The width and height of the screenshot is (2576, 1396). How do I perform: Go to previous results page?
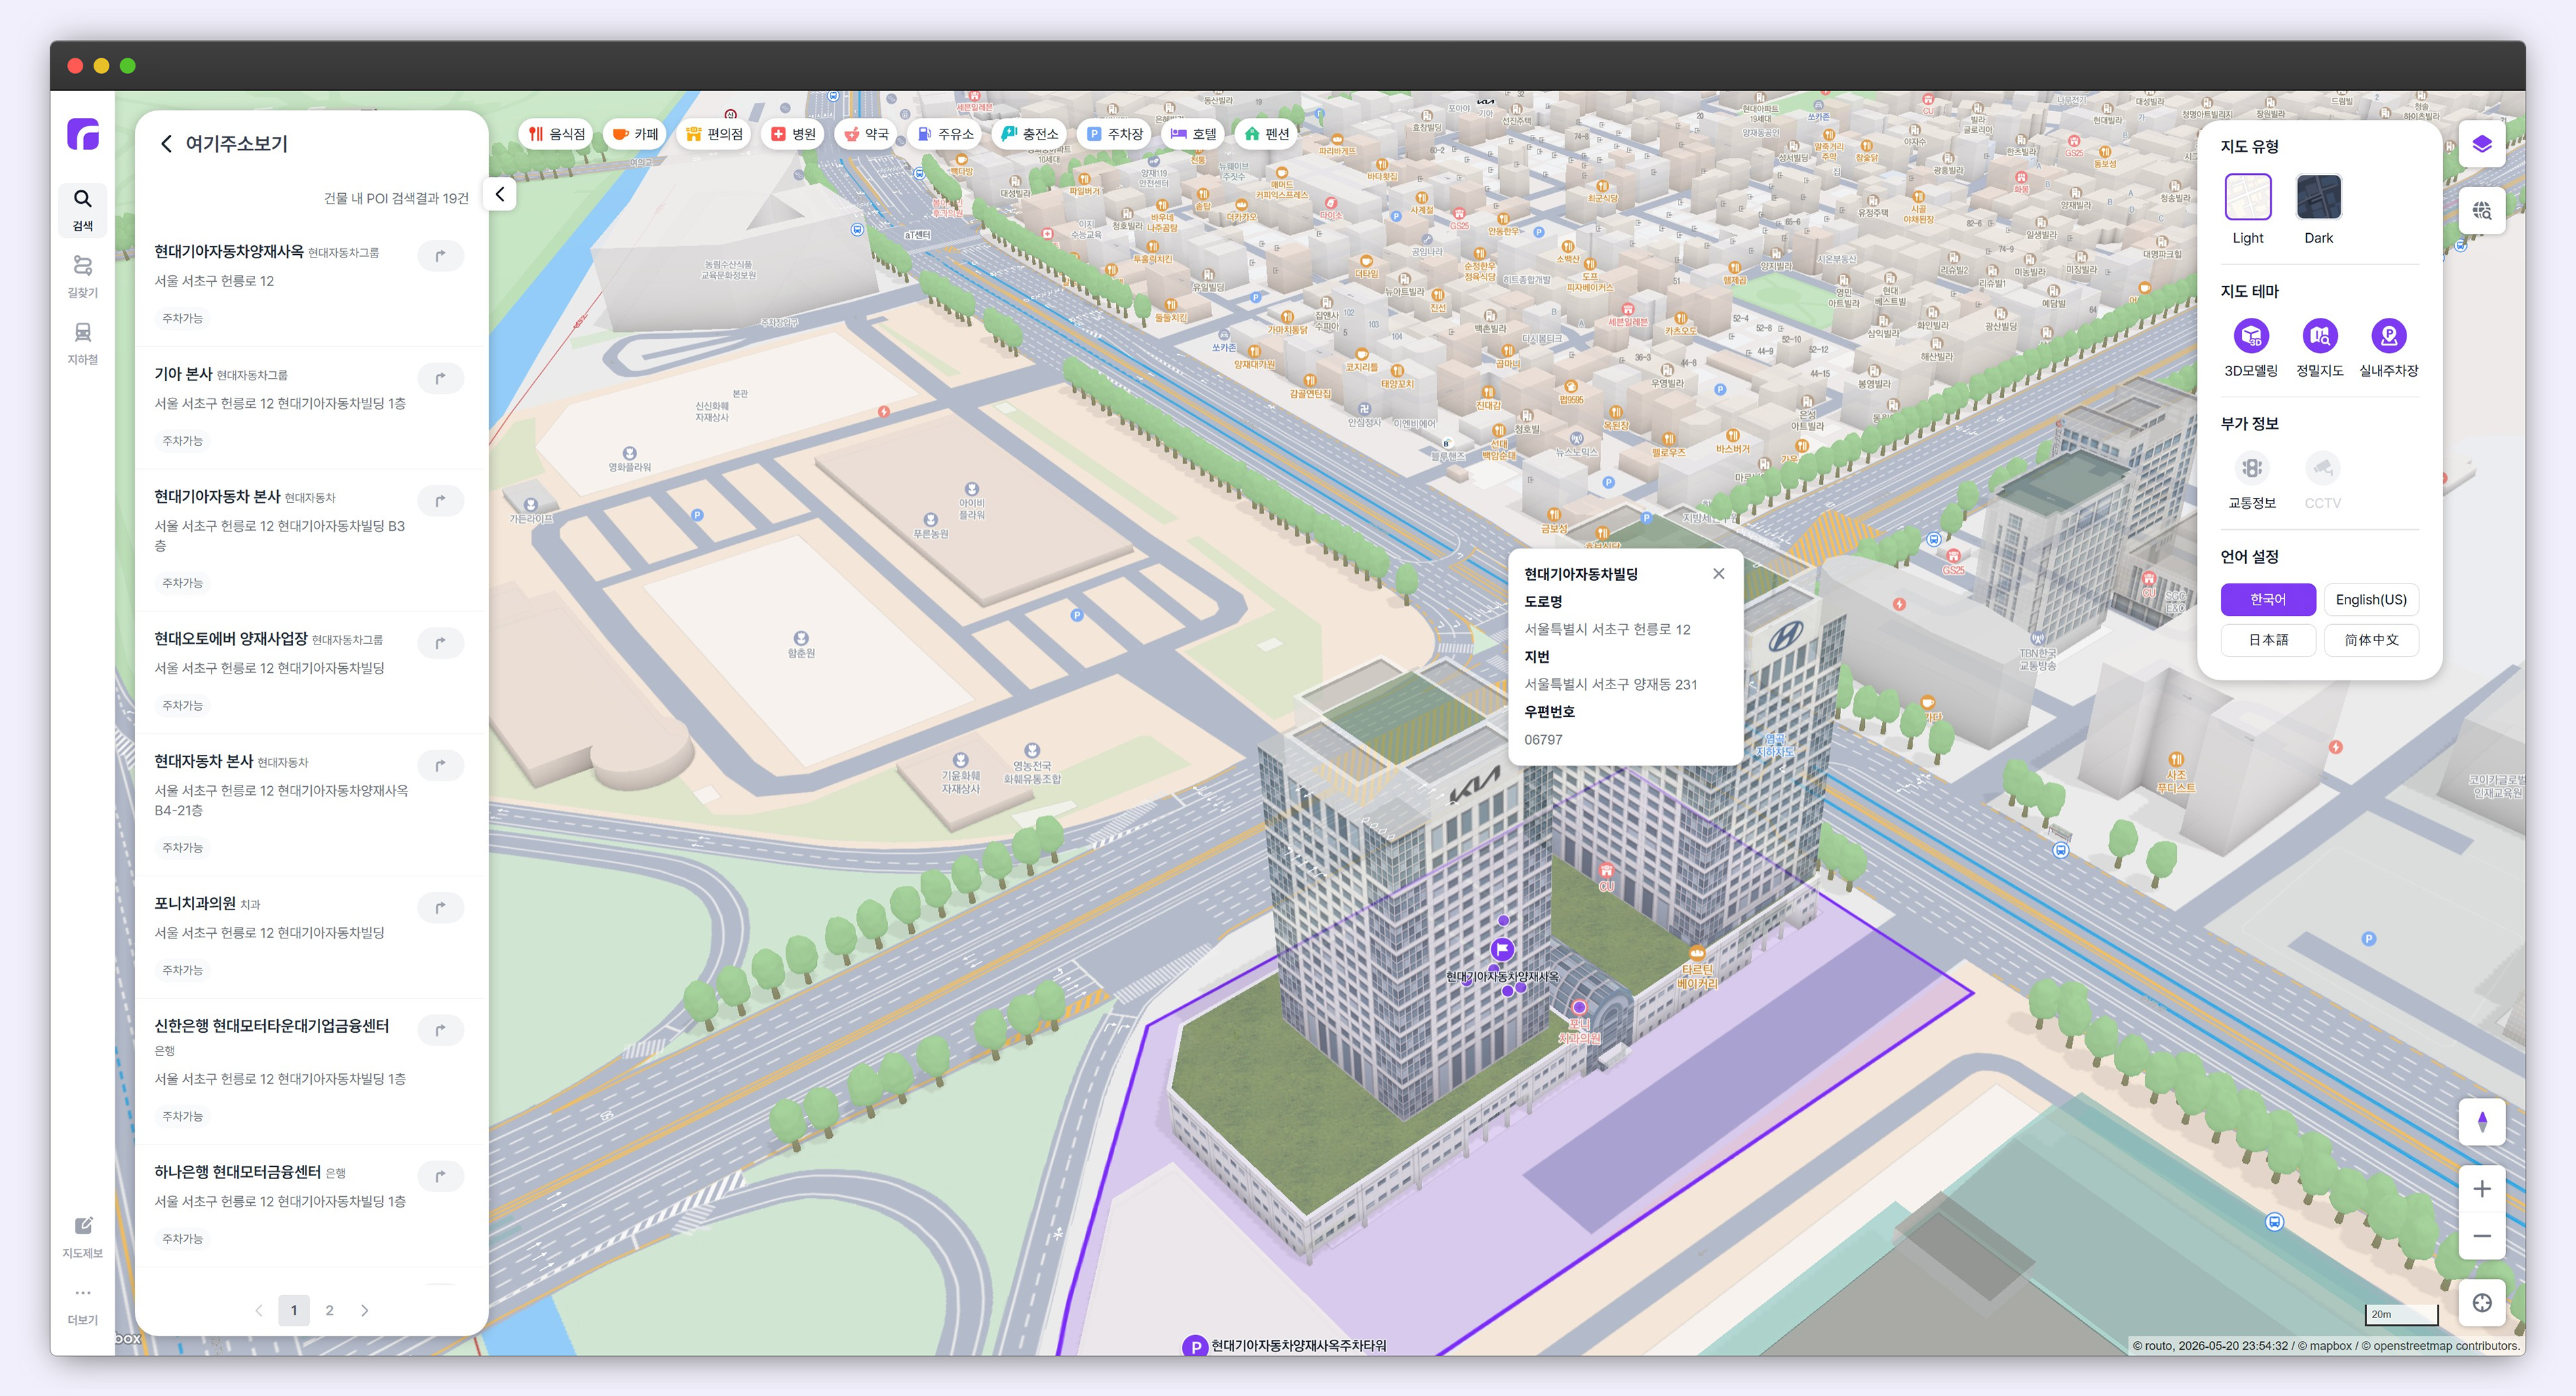[259, 1311]
